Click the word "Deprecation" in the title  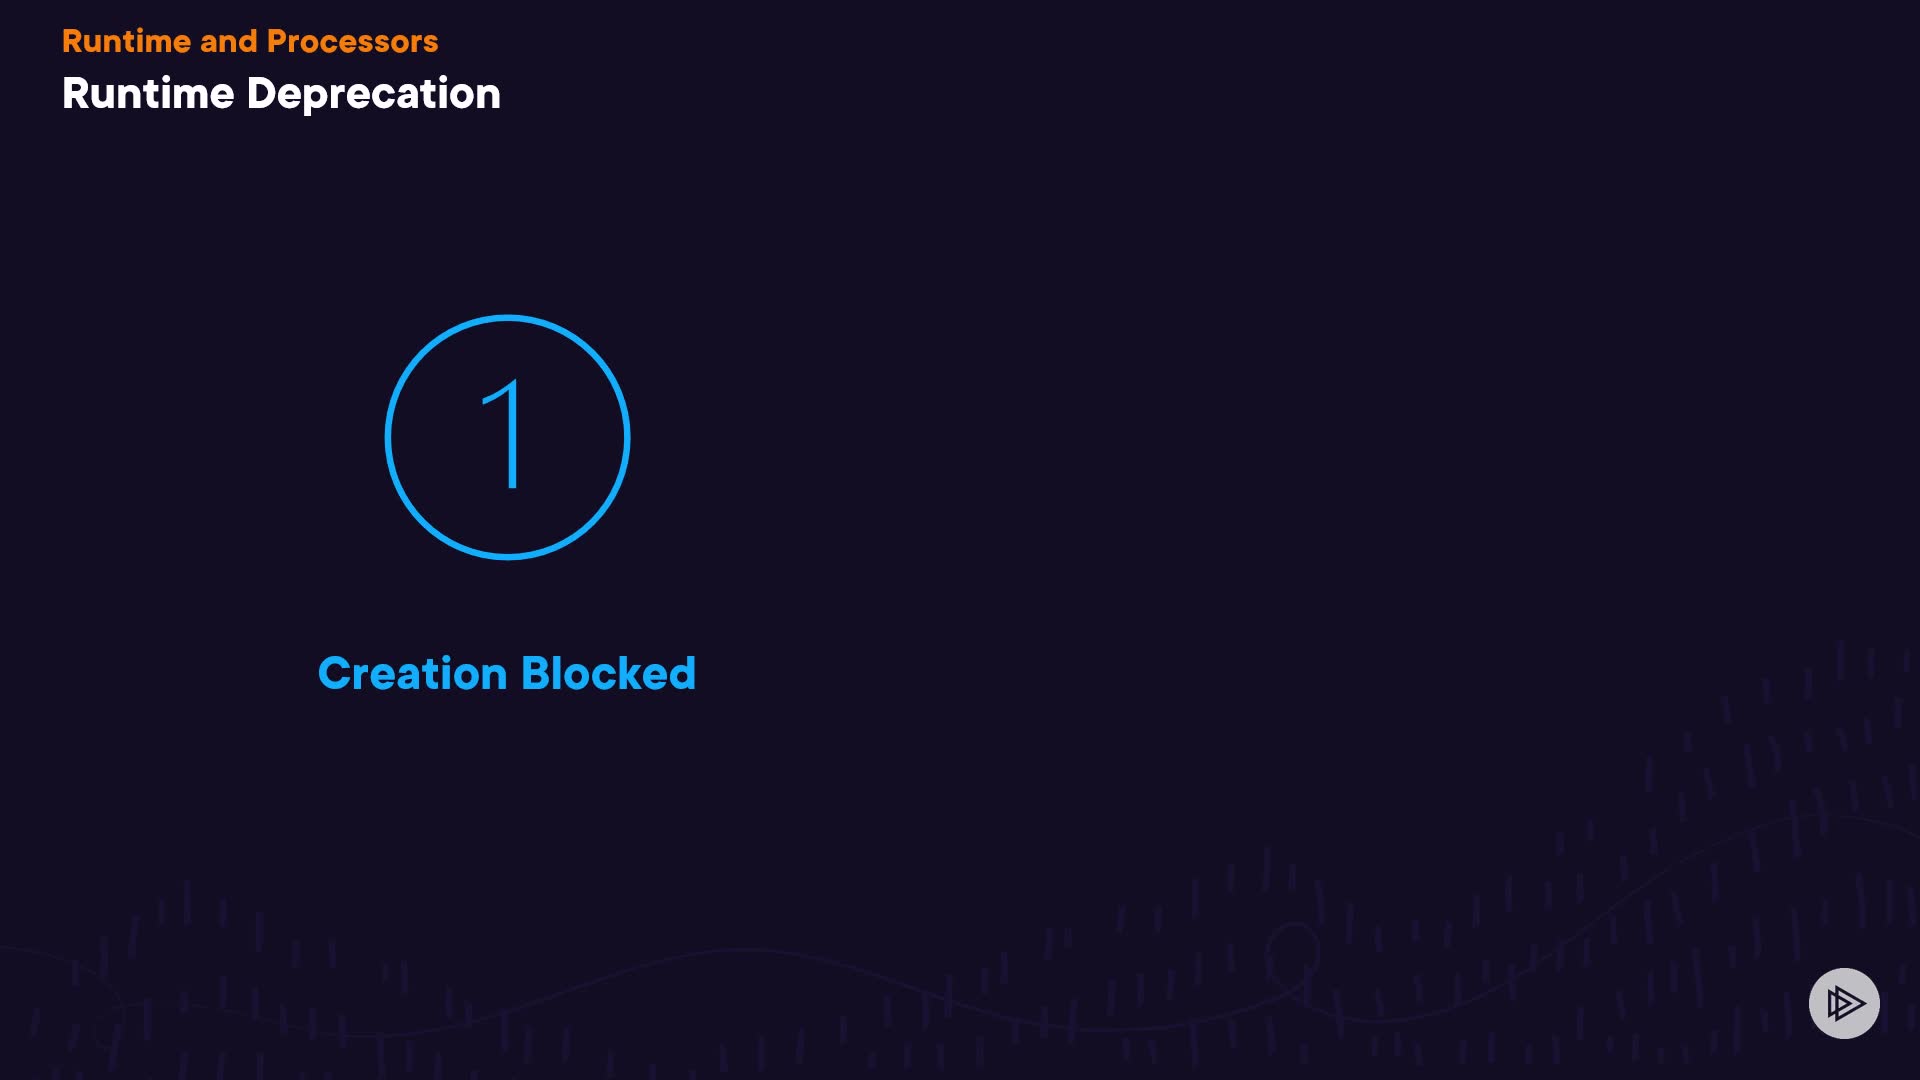point(373,94)
